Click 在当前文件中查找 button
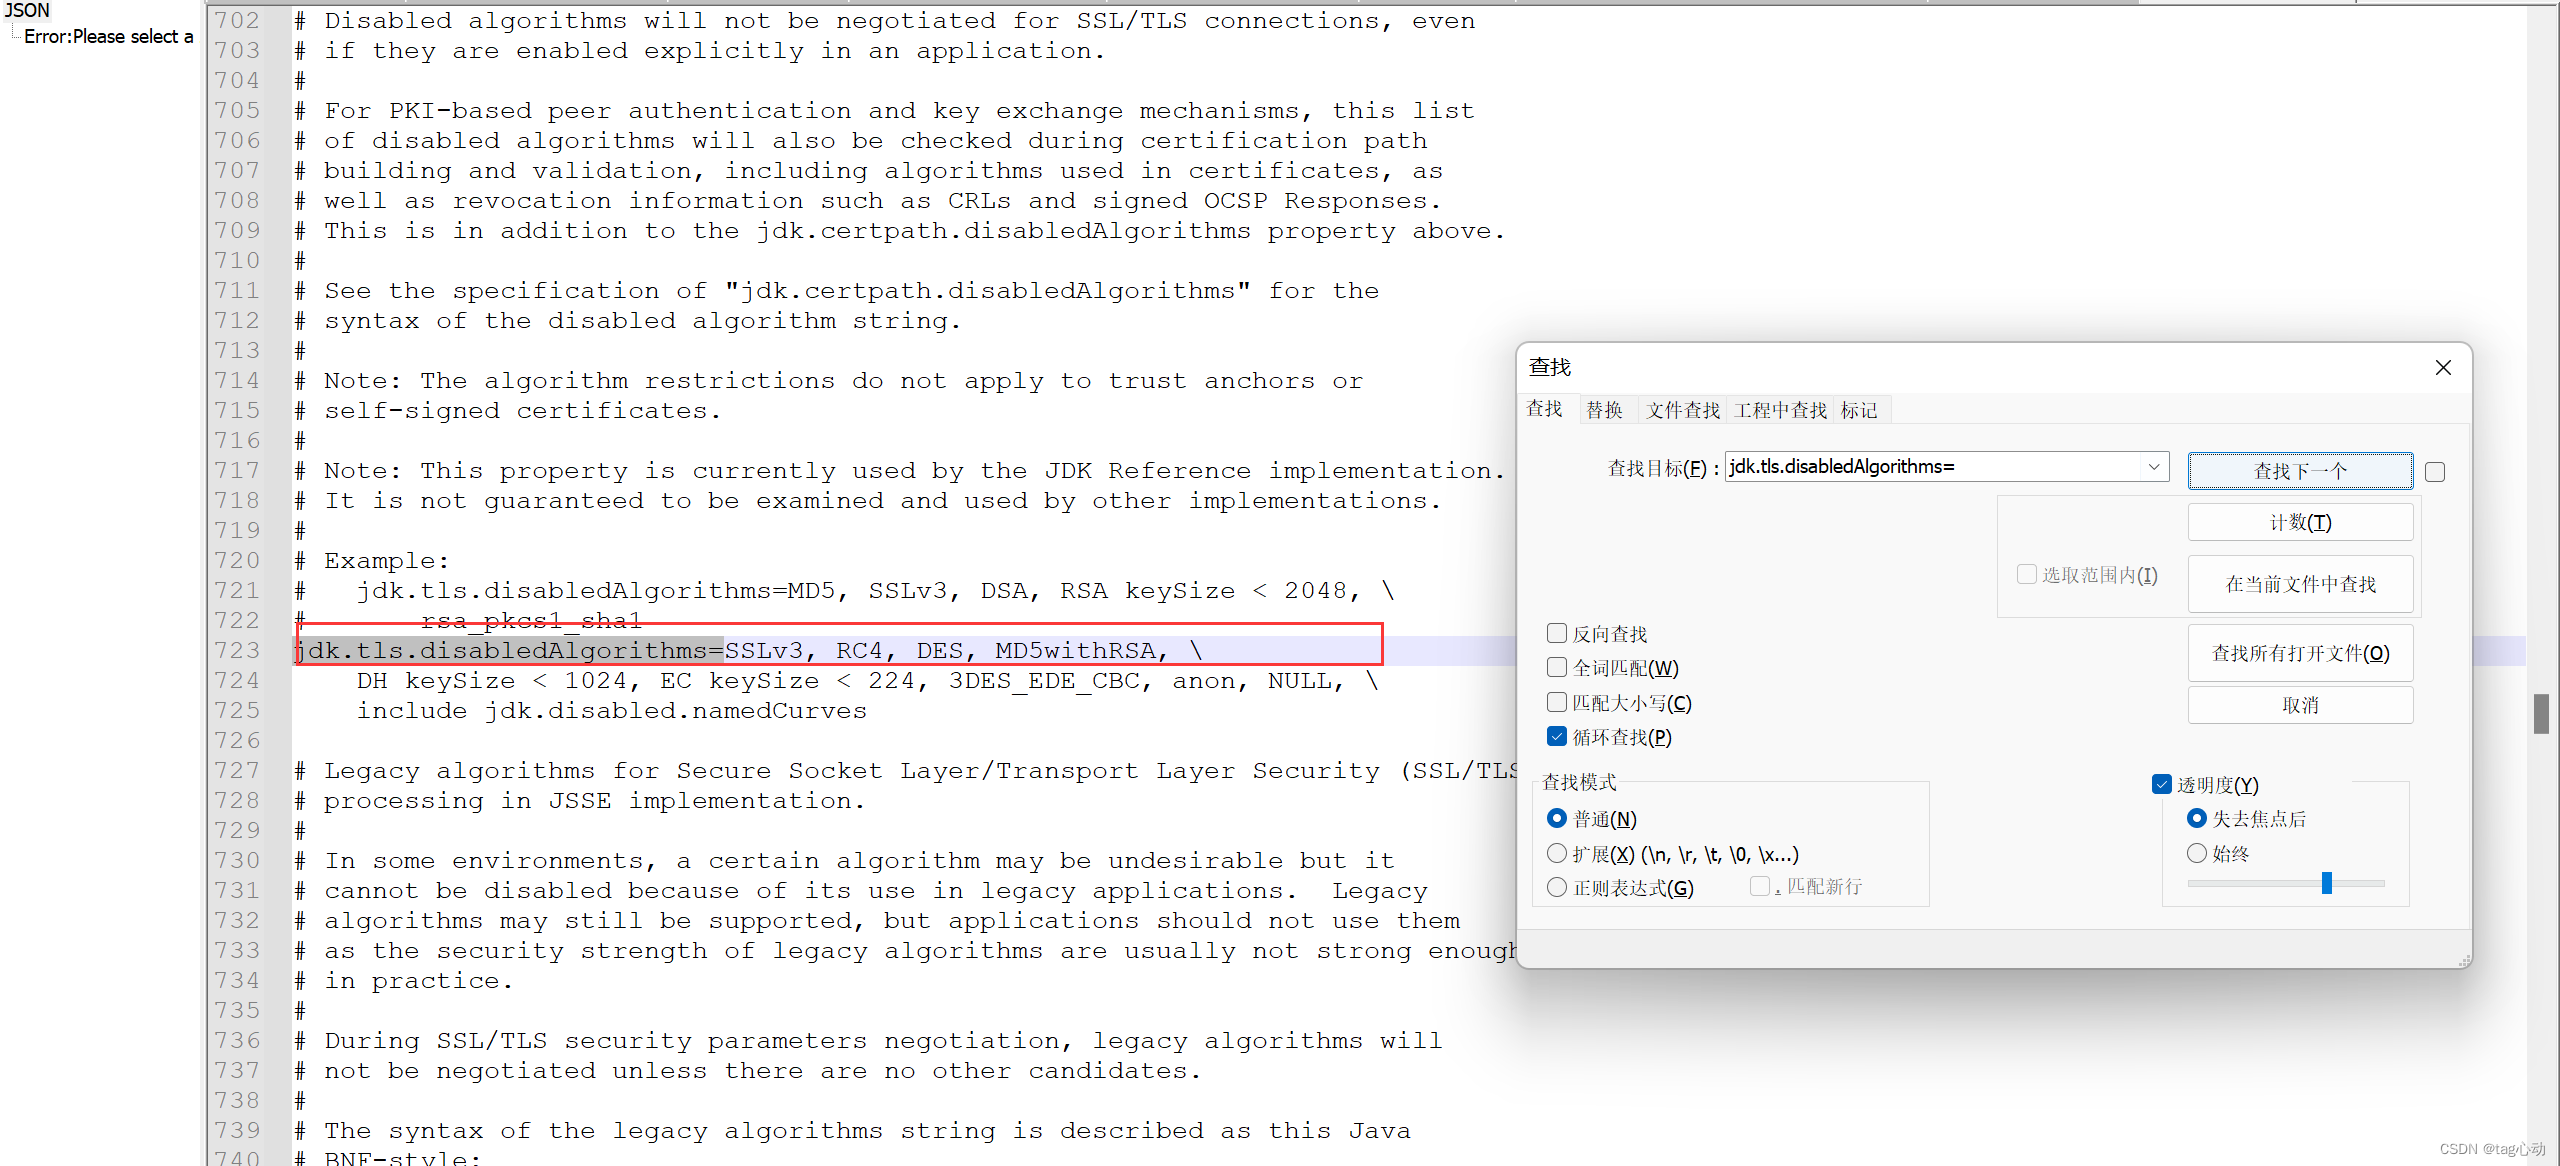 [2299, 584]
